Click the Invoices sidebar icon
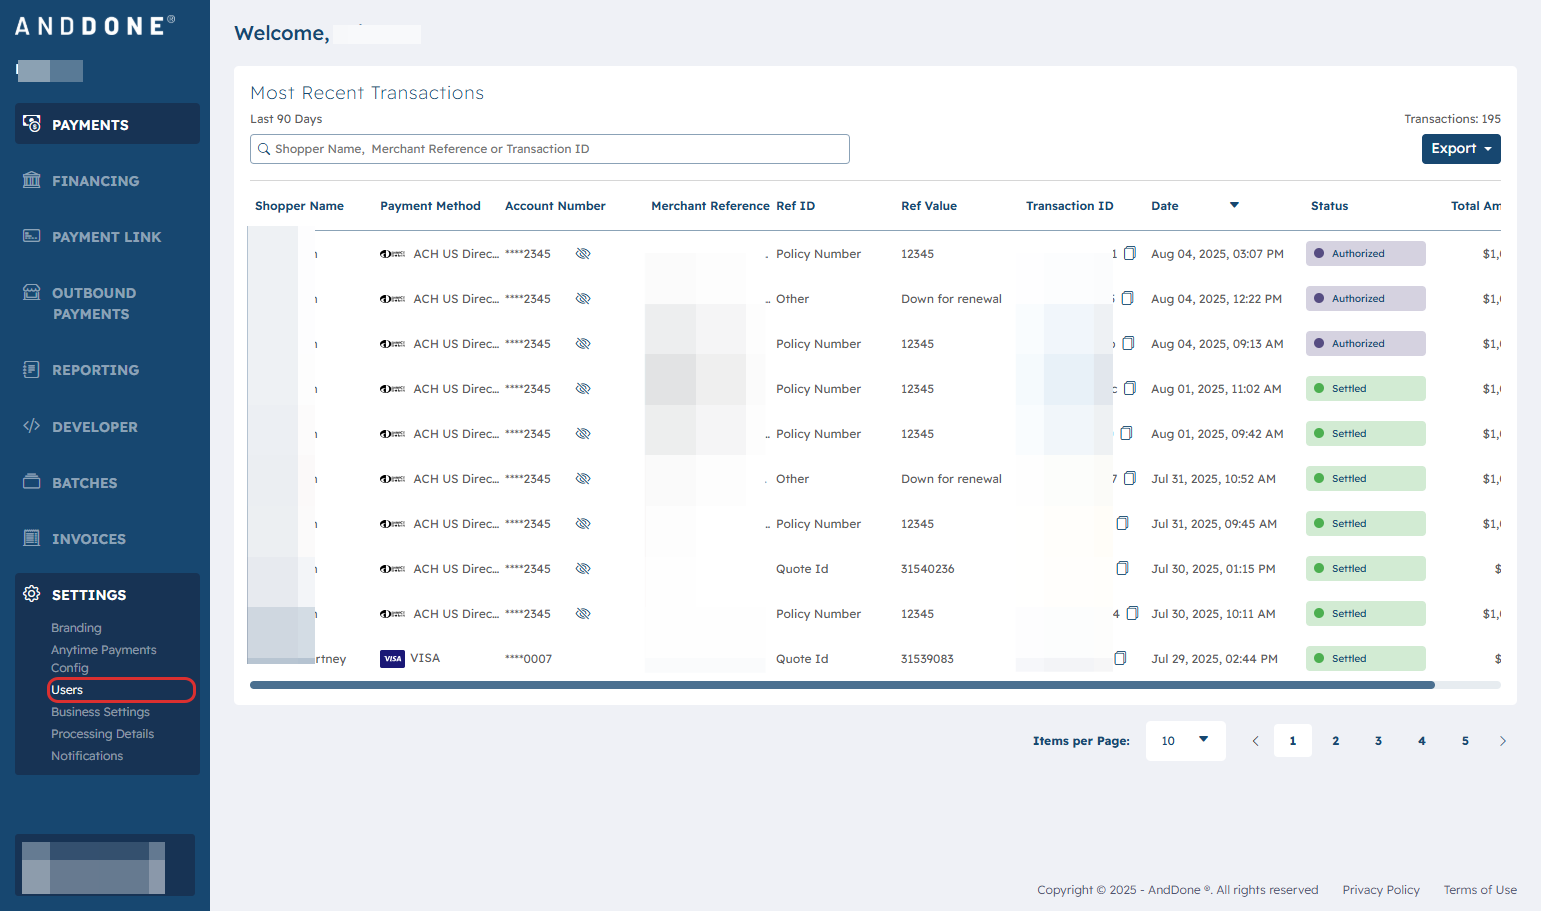 (x=32, y=538)
